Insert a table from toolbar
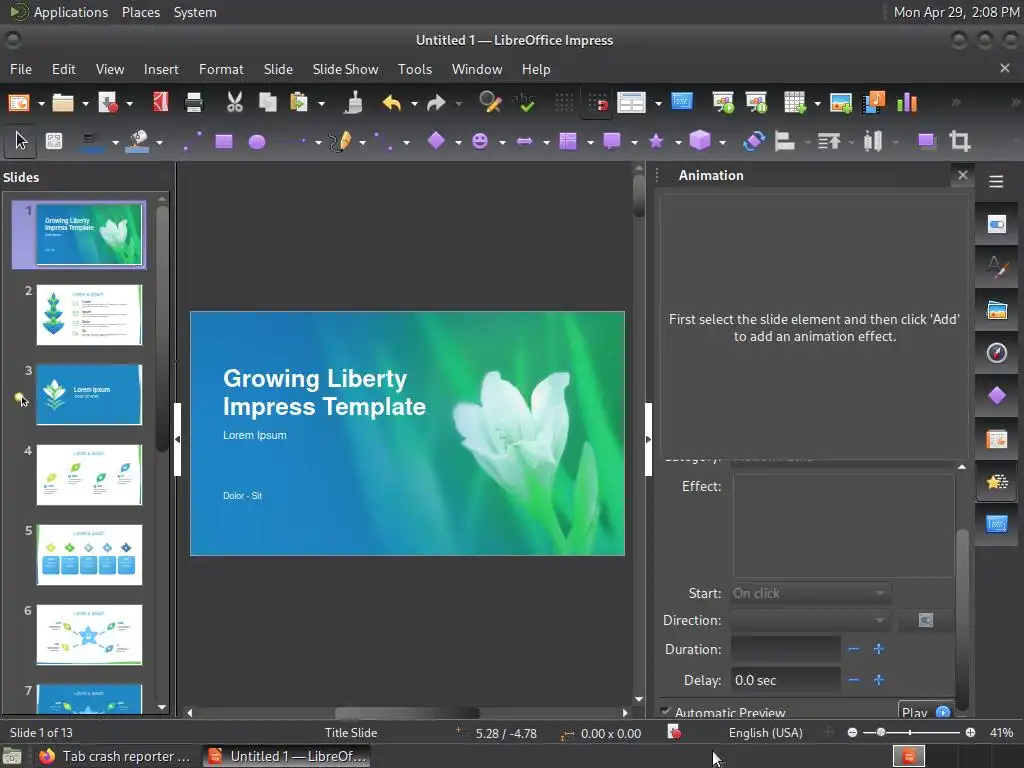 [795, 103]
